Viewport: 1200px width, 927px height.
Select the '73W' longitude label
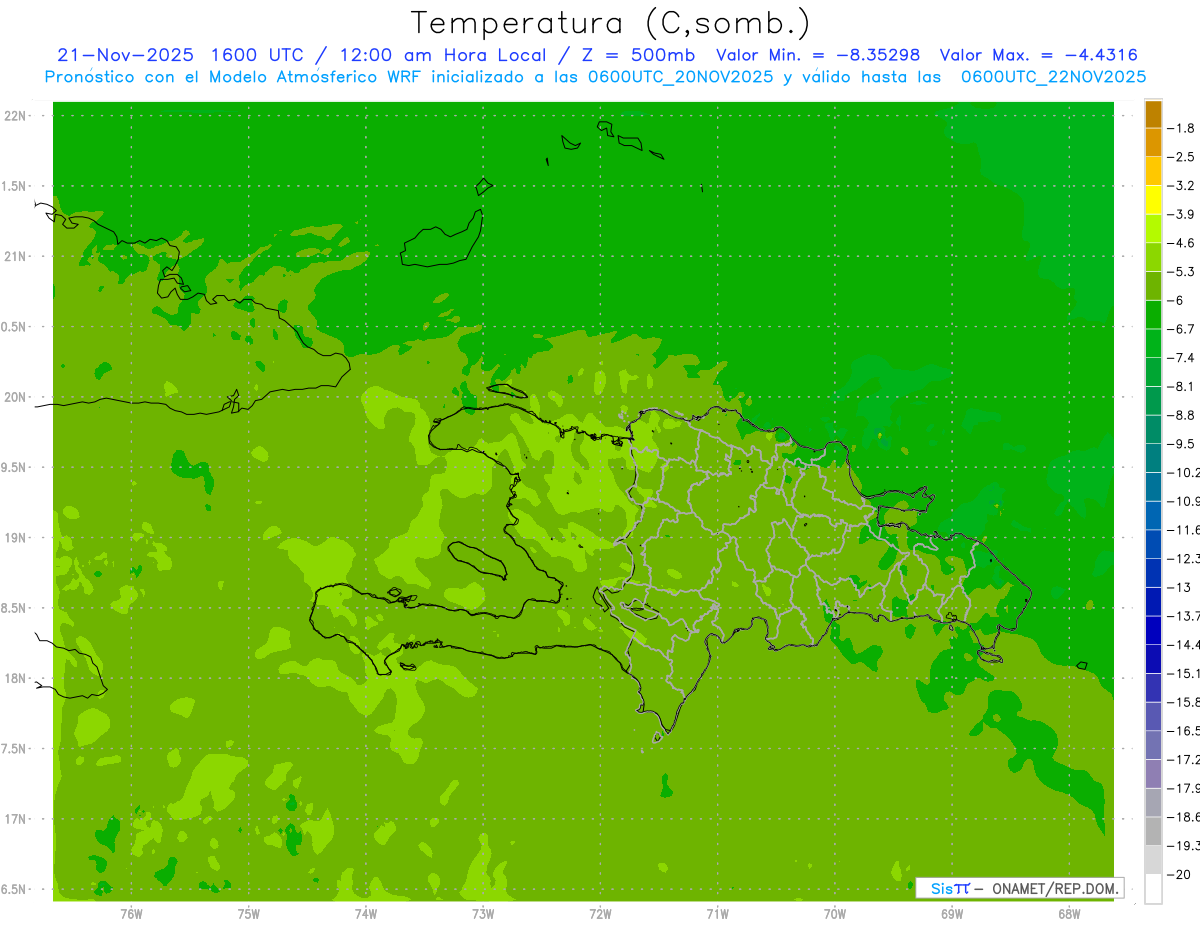click(x=483, y=914)
